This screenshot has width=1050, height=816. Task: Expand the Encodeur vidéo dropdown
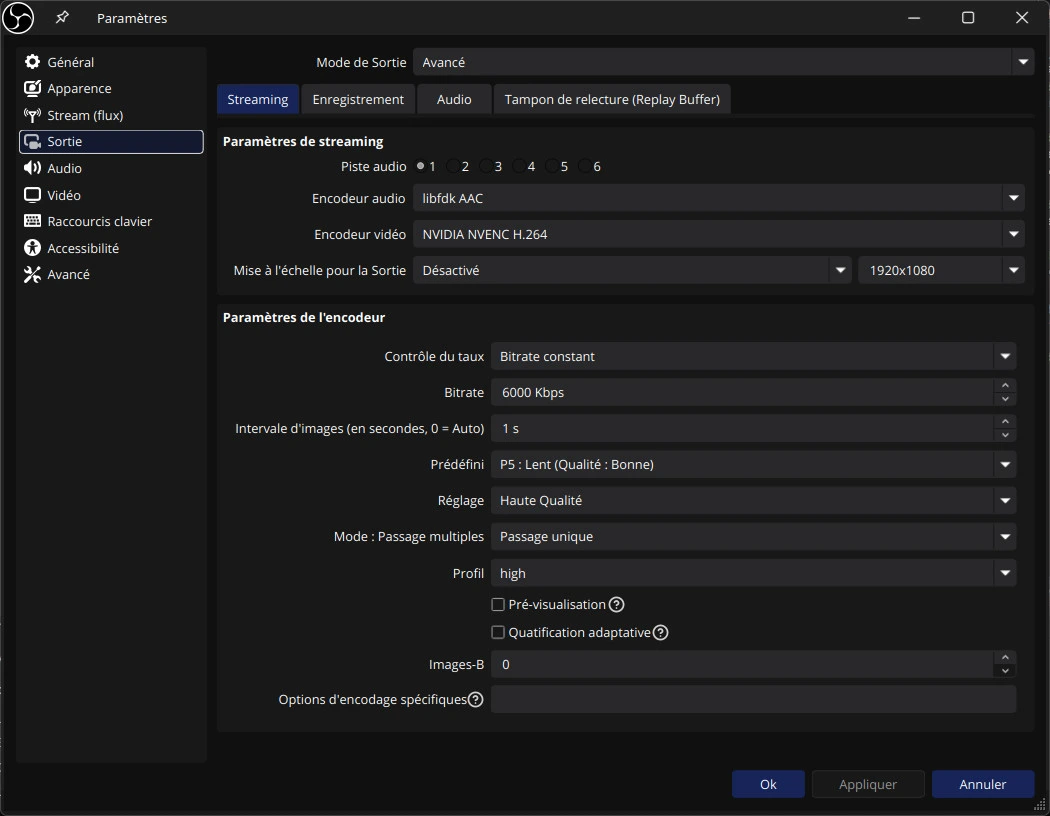tap(718, 234)
